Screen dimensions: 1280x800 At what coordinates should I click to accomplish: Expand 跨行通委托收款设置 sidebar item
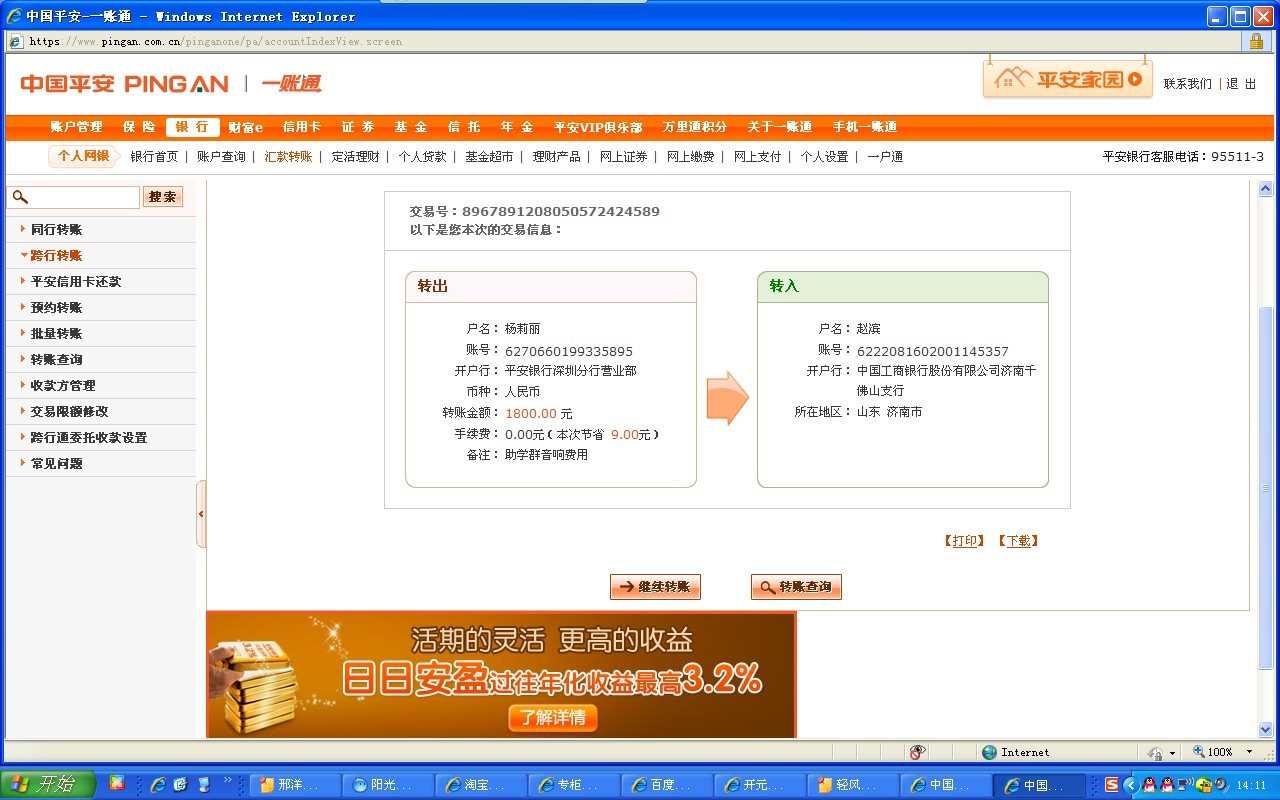click(89, 438)
